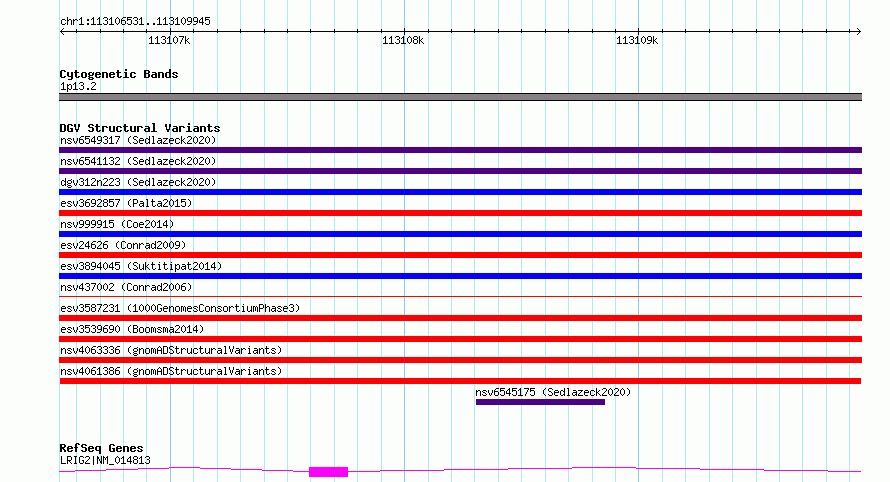This screenshot has height=482, width=890.
Task: Click the red bar under esv3539690
Action: [460, 339]
